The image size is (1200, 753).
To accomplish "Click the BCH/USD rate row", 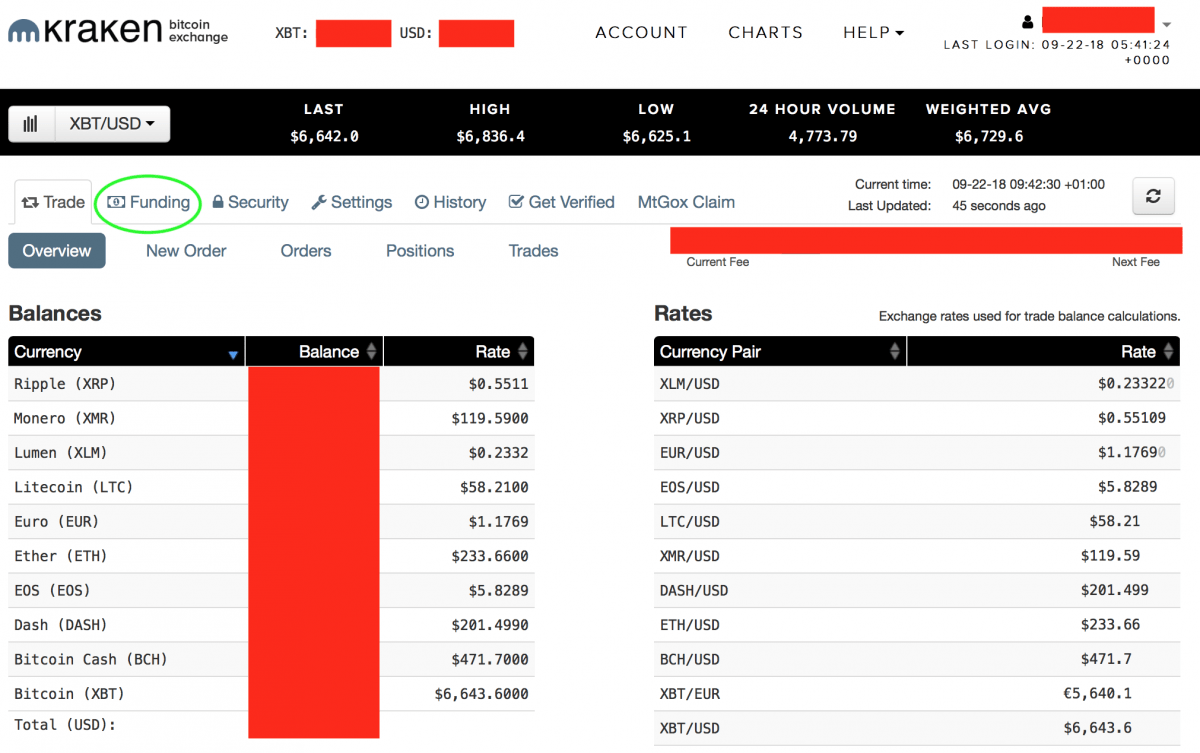I will click(x=917, y=660).
